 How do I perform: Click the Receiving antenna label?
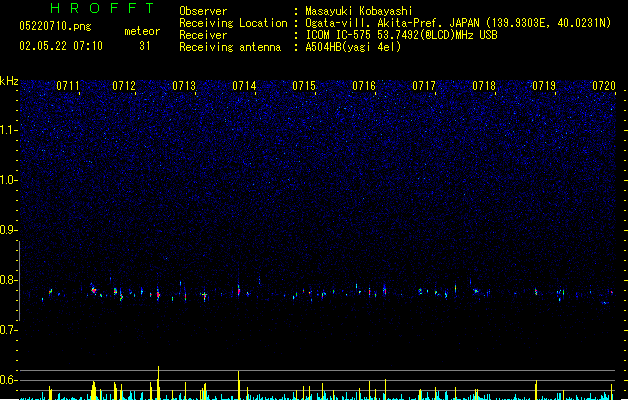230,47
